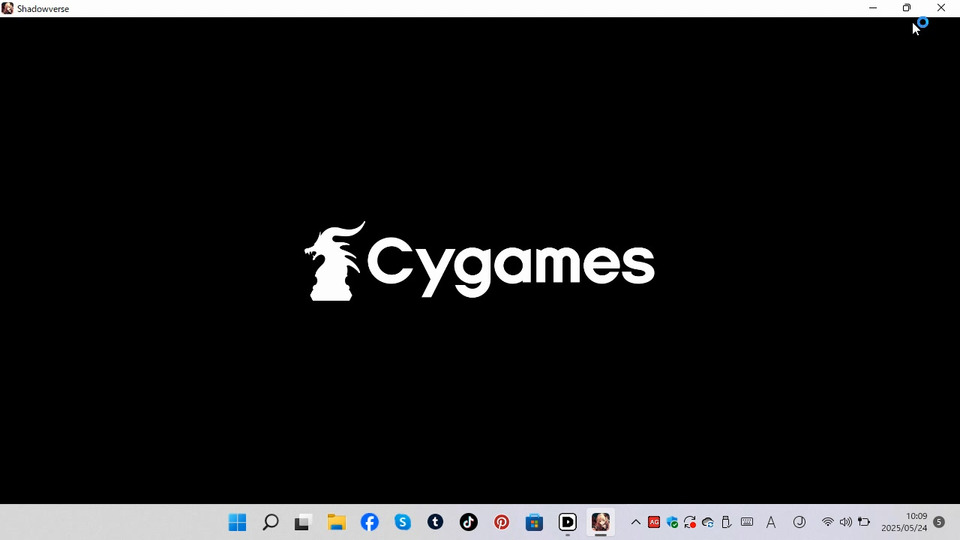Click the Shadowverse title bar app icon
The width and height of the screenshot is (960, 540).
point(7,9)
